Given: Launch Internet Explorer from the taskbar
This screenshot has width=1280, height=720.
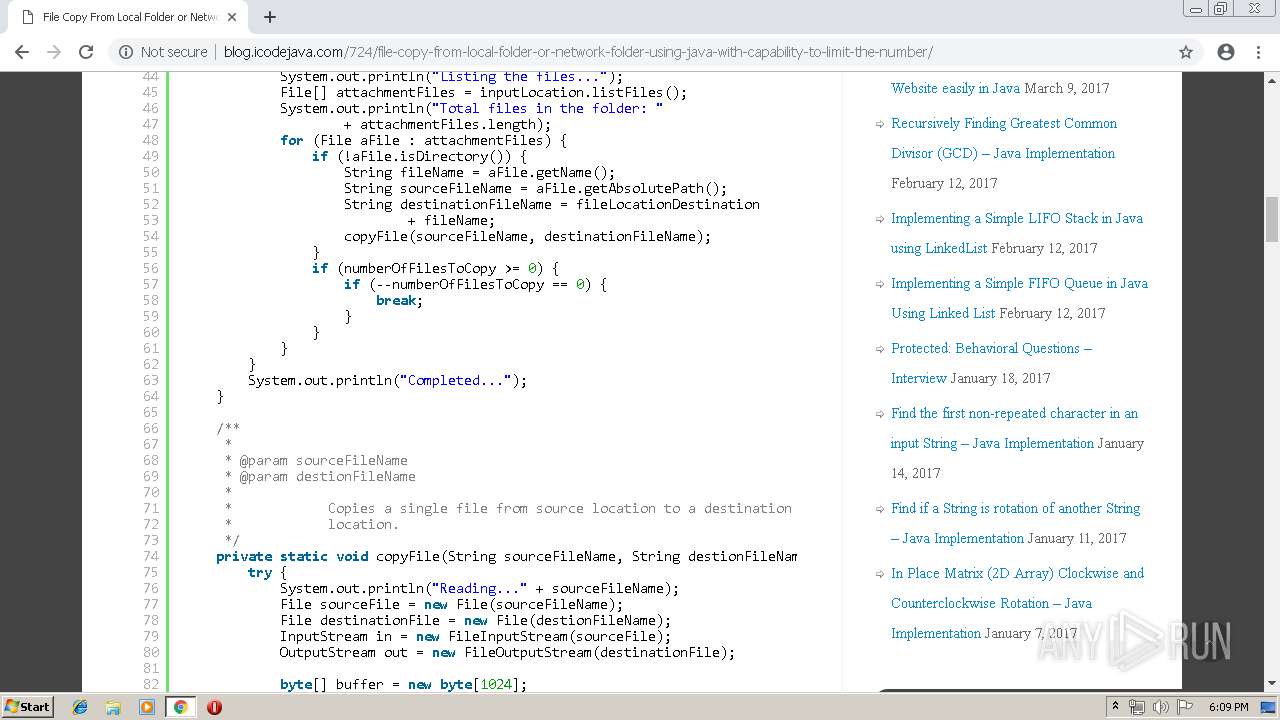Looking at the screenshot, I should click(80, 707).
